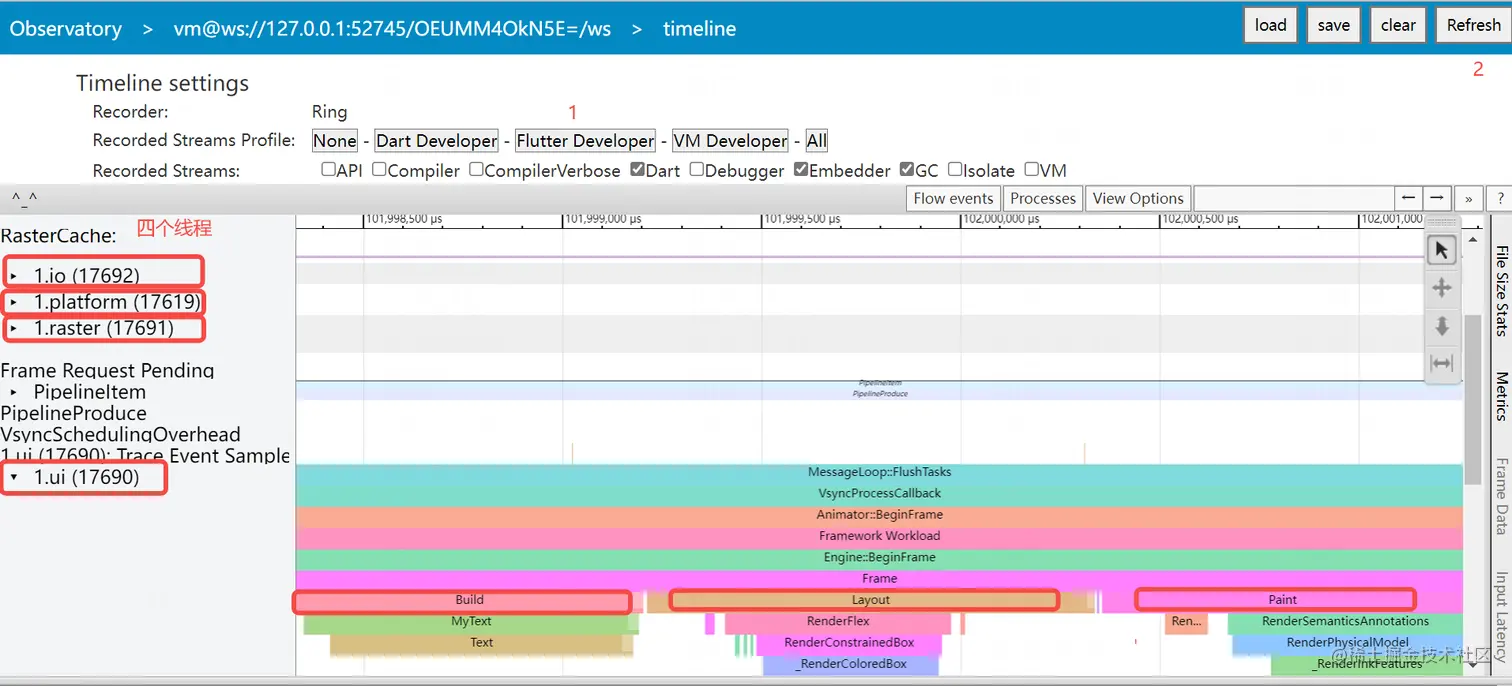Select the Dart Developer streams profile
Viewport: 1512px width, 686px height.
437,141
